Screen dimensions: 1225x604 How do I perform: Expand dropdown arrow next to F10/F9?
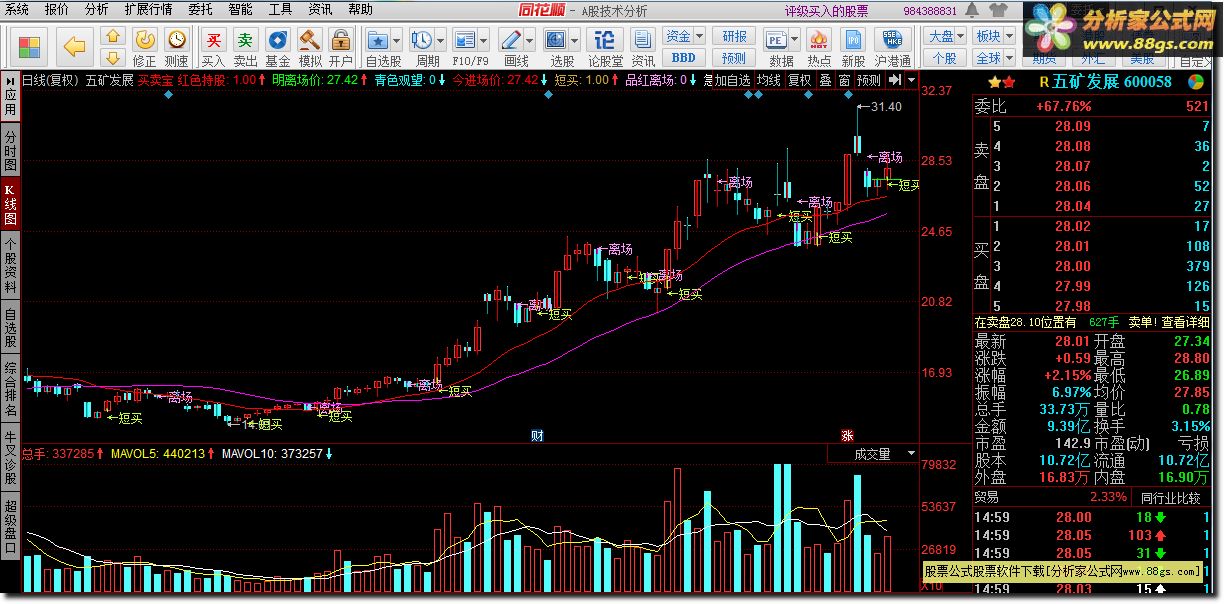(x=483, y=40)
